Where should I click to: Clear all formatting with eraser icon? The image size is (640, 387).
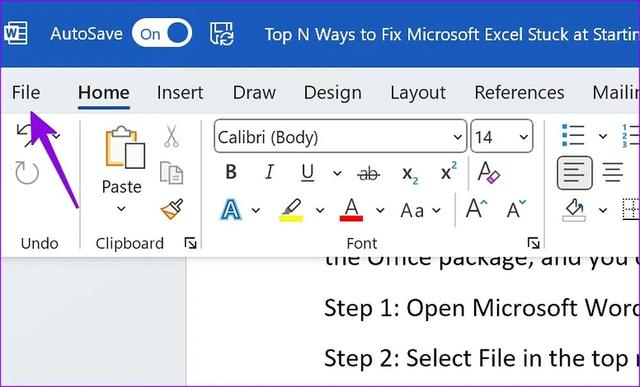[x=489, y=172]
